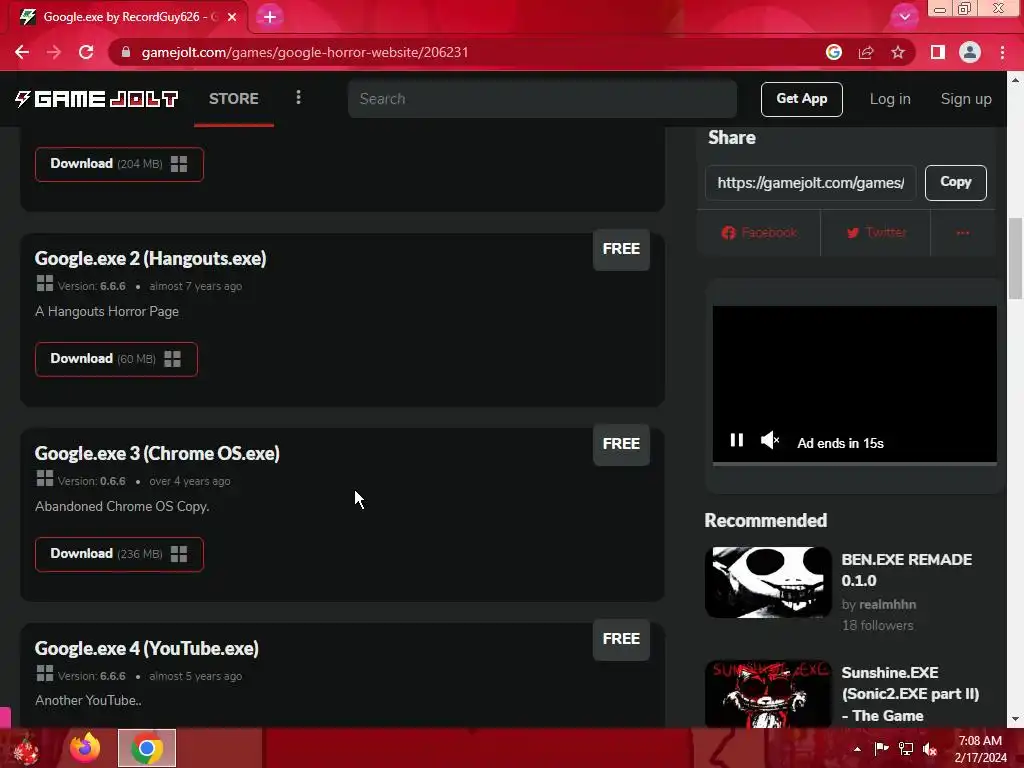Show hidden system tray icons
This screenshot has width=1024, height=768.
coord(857,749)
